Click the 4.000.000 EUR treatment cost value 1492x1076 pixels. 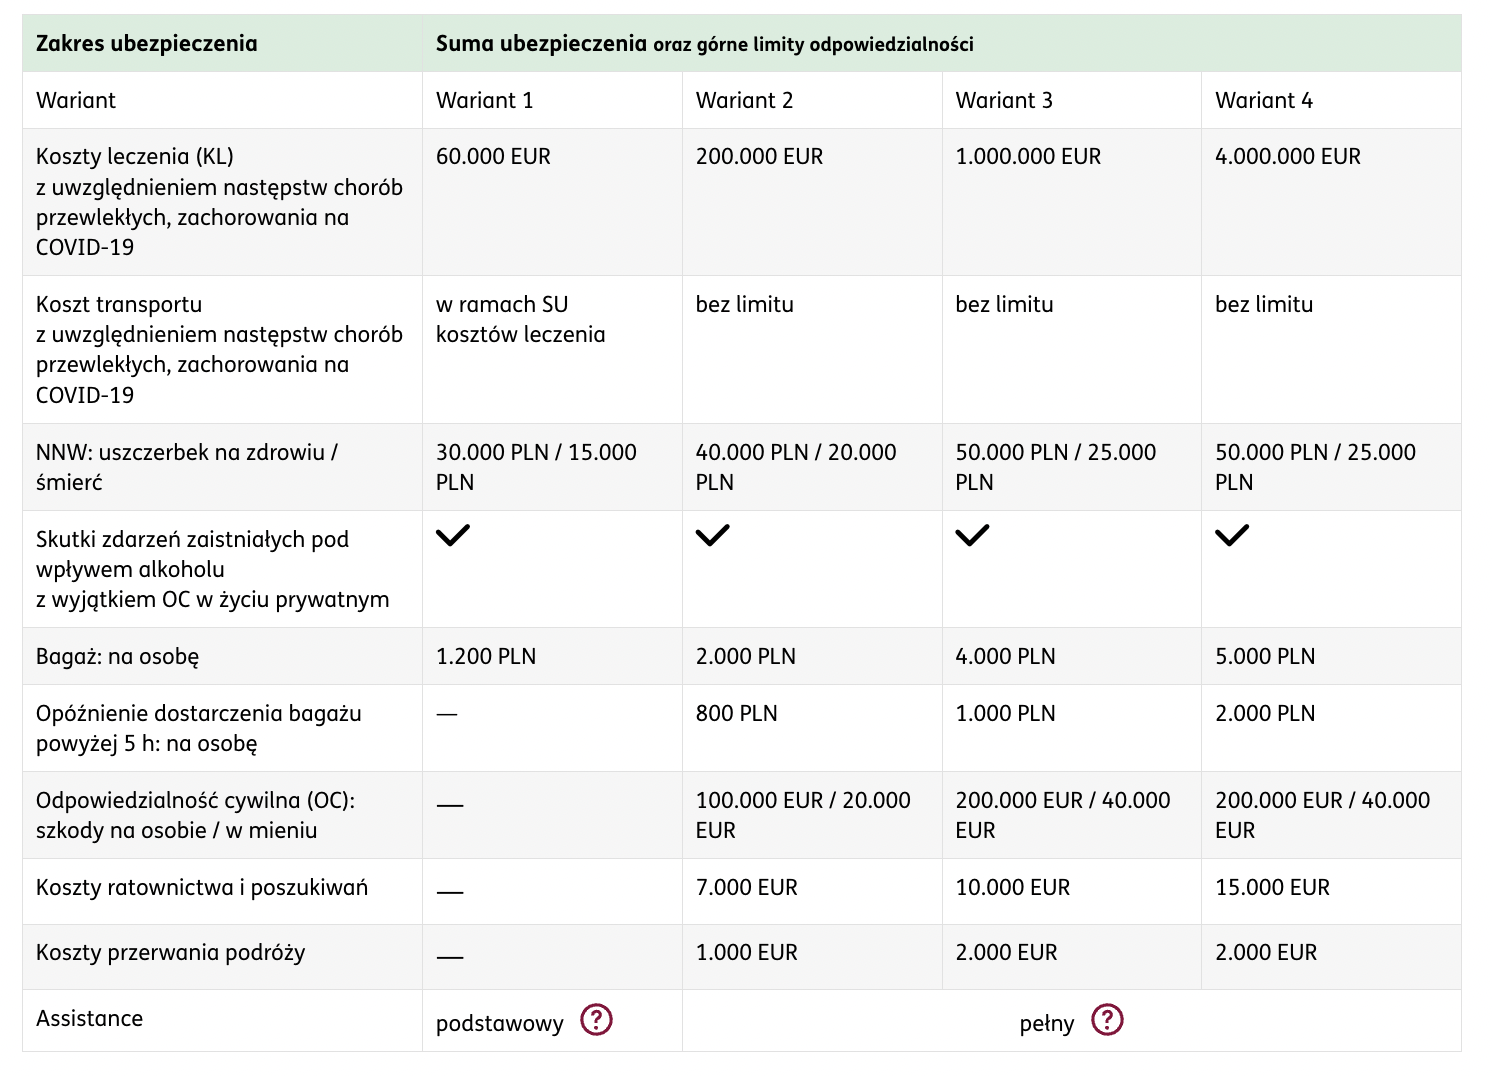(1288, 157)
